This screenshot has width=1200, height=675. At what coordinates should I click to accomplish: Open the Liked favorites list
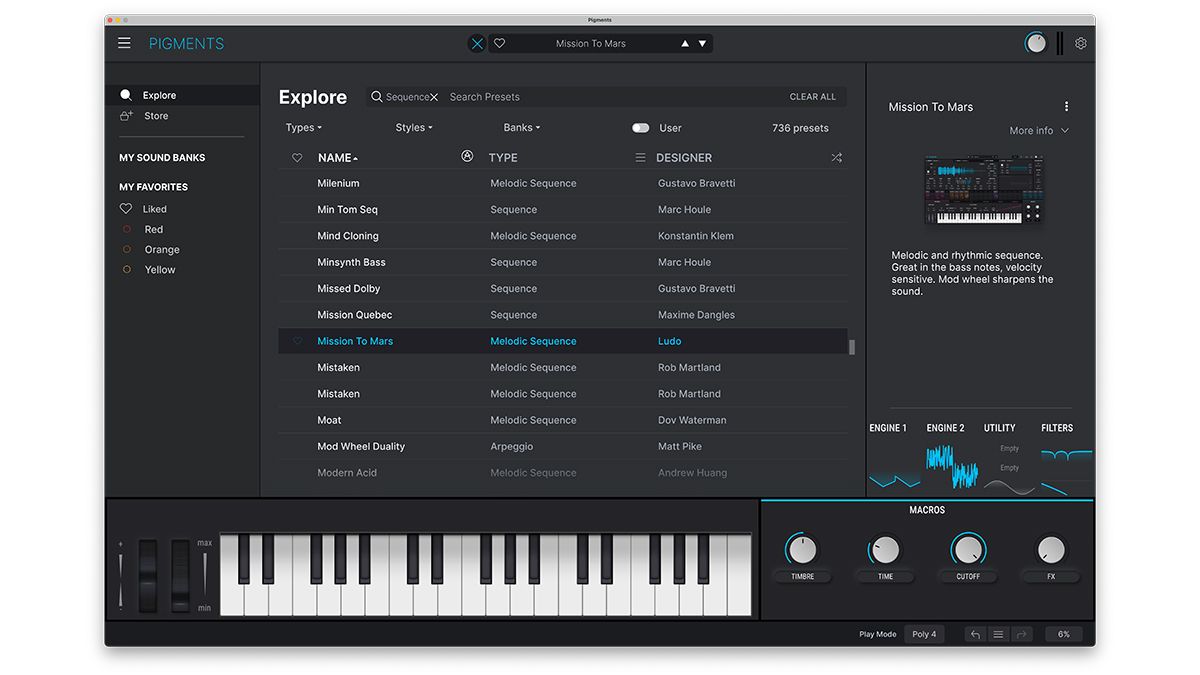(155, 209)
